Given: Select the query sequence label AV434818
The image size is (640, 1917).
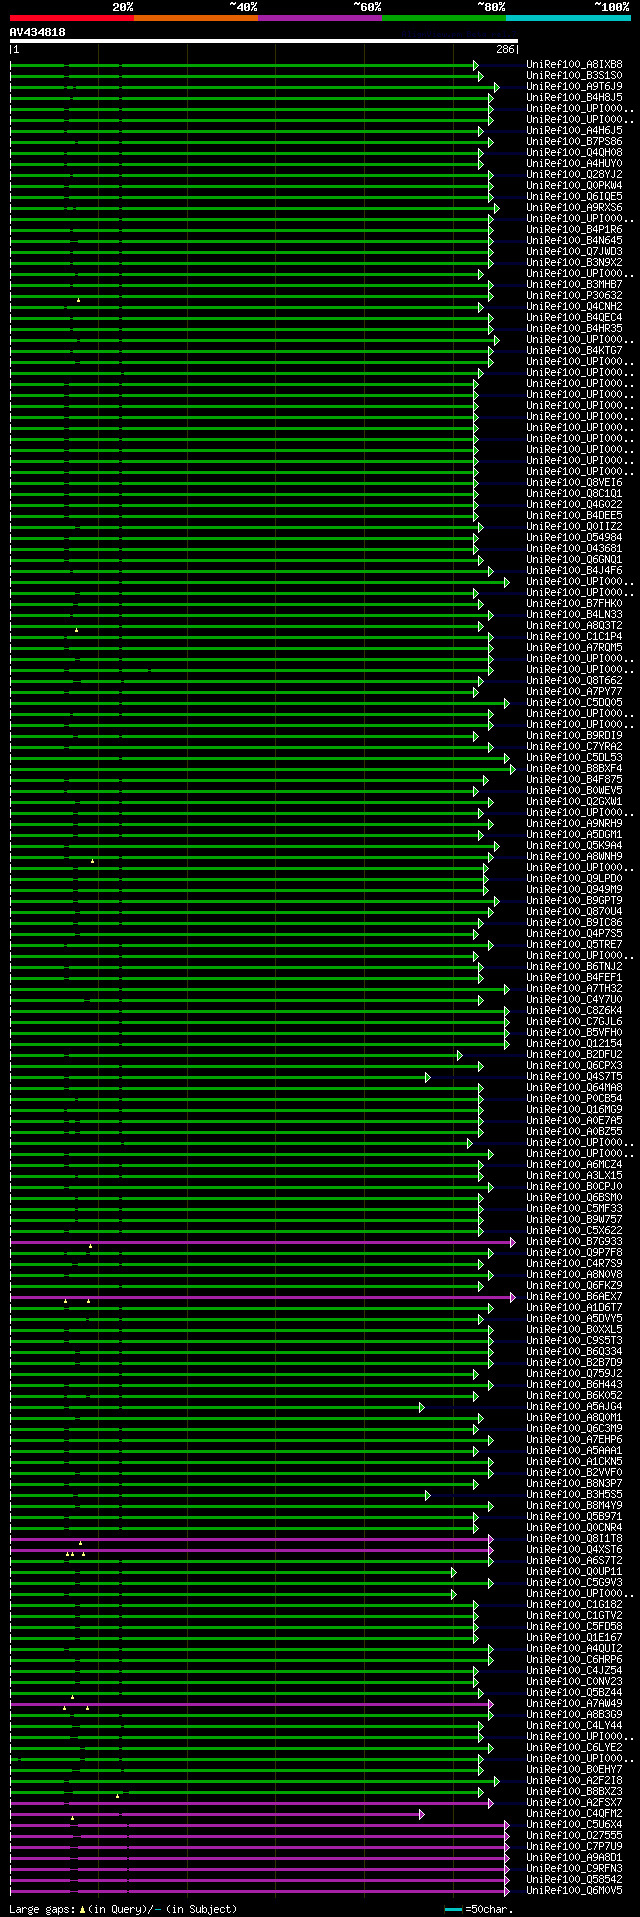Looking at the screenshot, I should (x=38, y=32).
